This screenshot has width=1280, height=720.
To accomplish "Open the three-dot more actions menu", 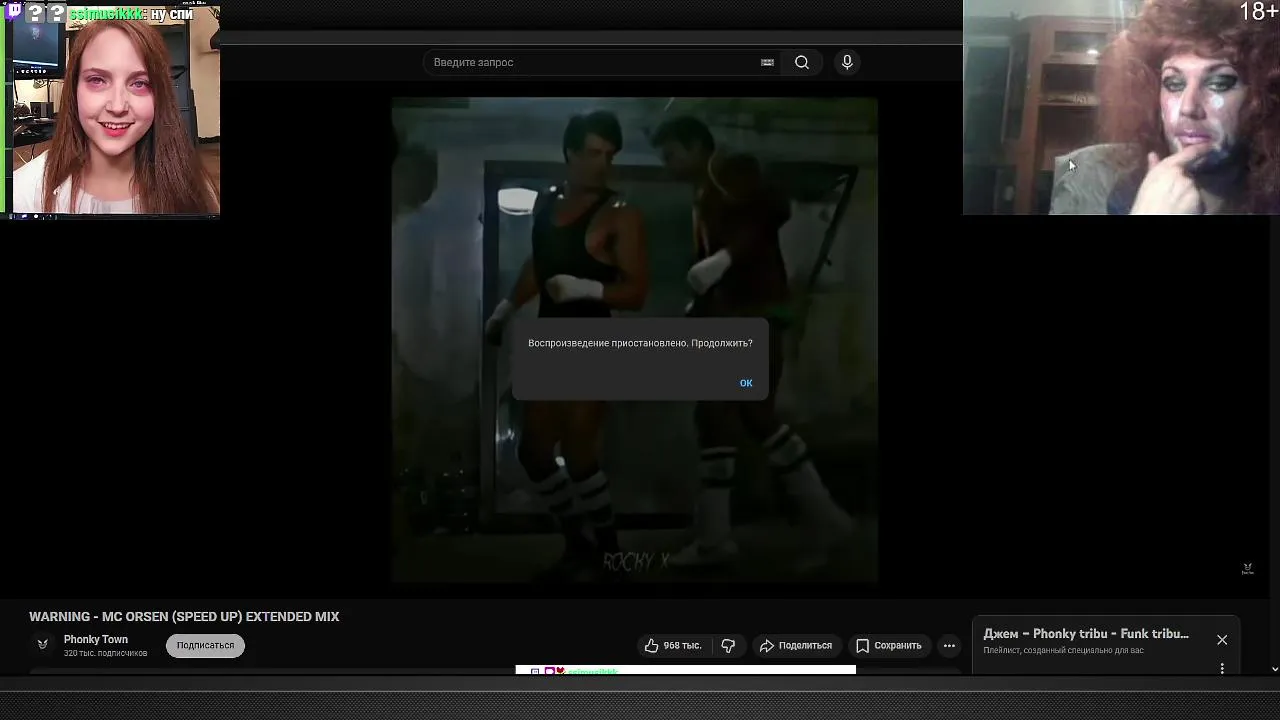I will click(x=949, y=646).
